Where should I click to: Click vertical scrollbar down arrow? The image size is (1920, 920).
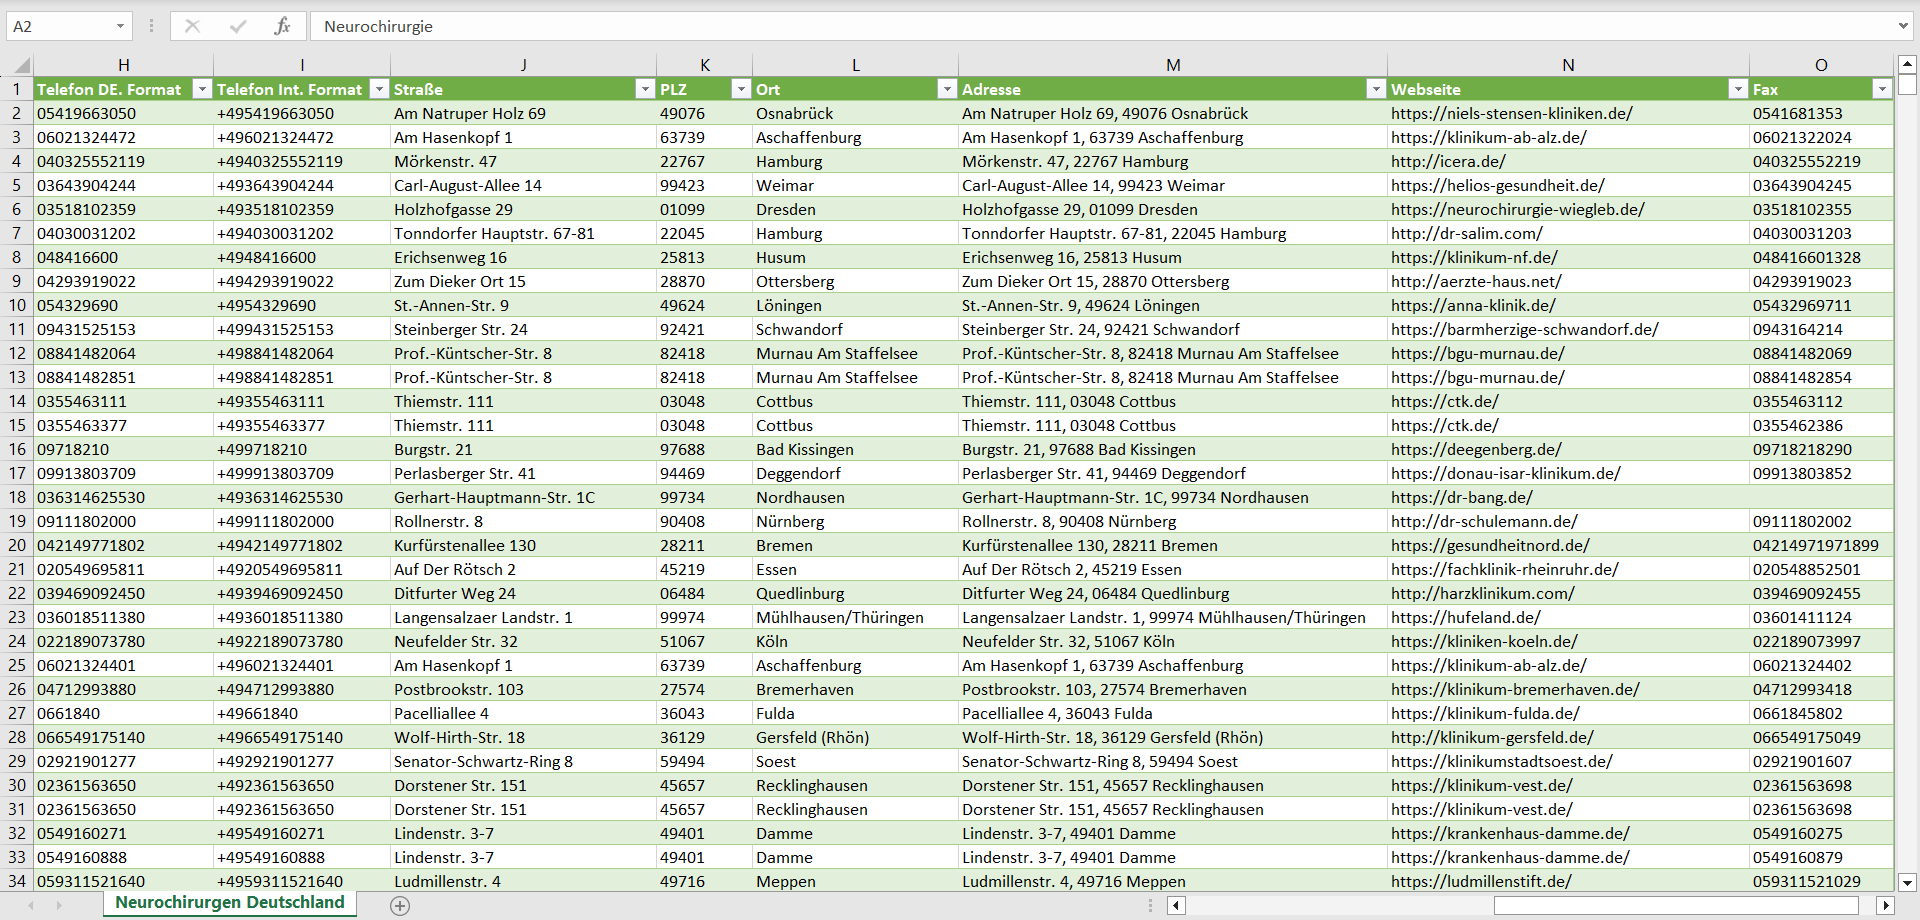tap(1907, 883)
